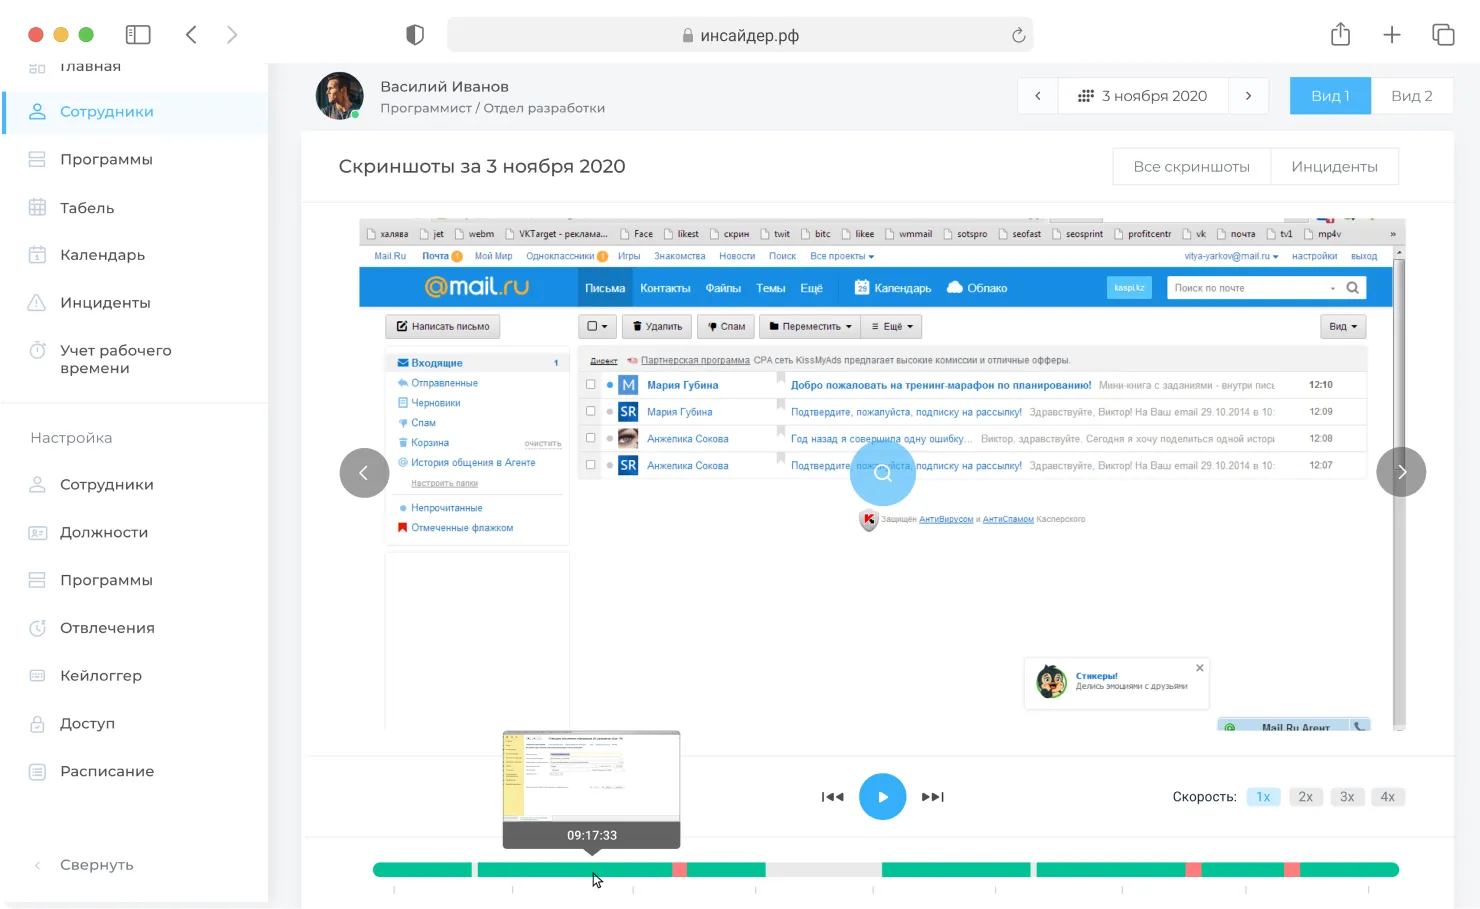The image size is (1480, 909).
Task: Skip to the next screenshot recording
Action: pyautogui.click(x=932, y=797)
